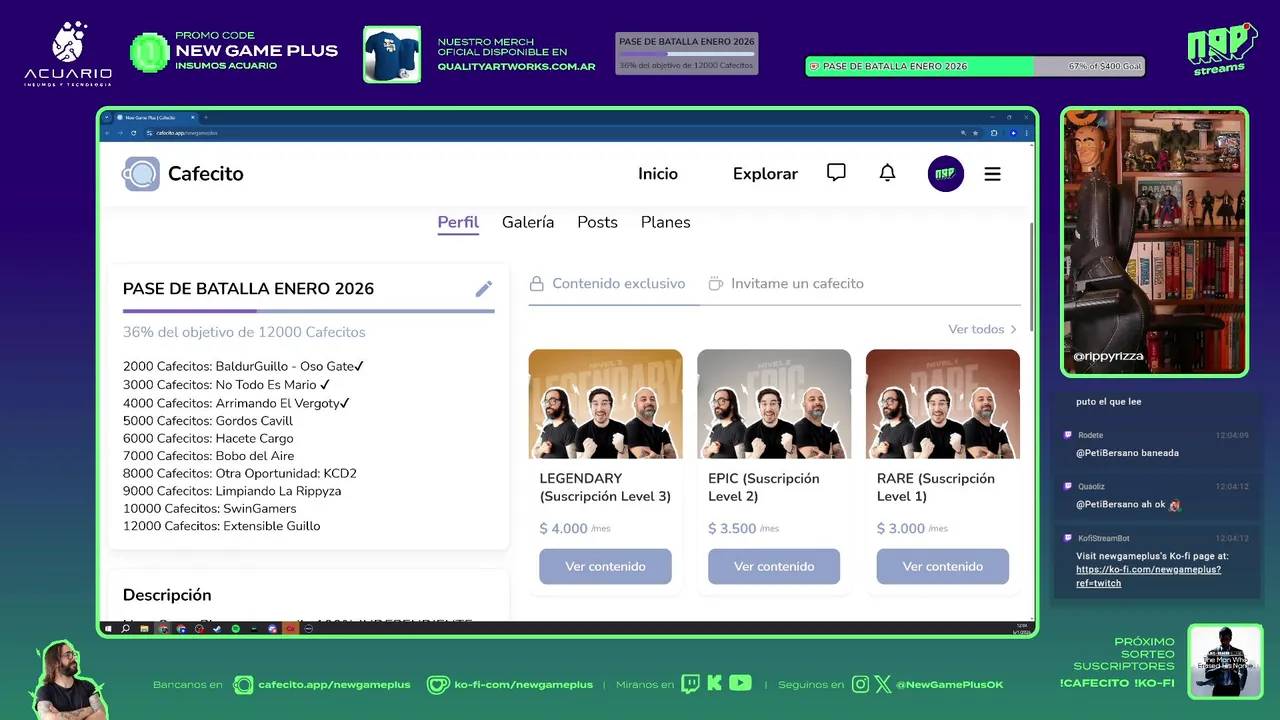The width and height of the screenshot is (1280, 720).
Task: Open File Explorer from the taskbar
Action: pos(144,629)
